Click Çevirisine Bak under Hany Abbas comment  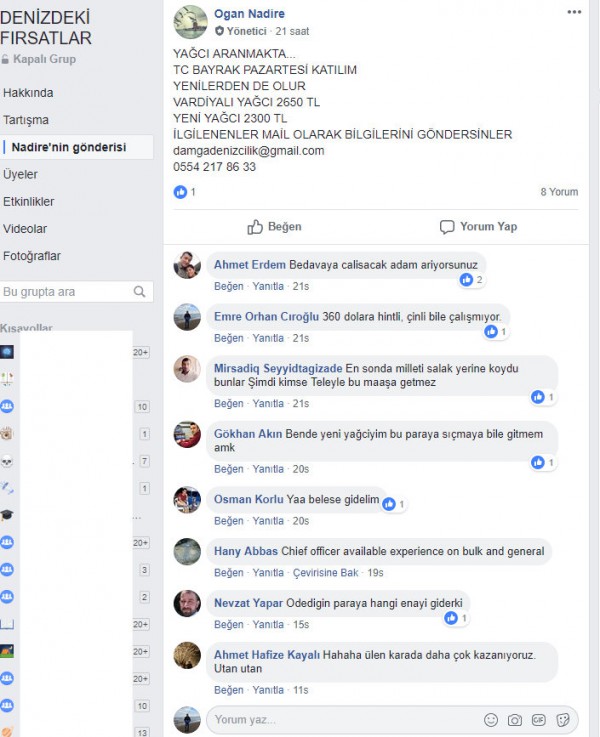tap(325, 572)
